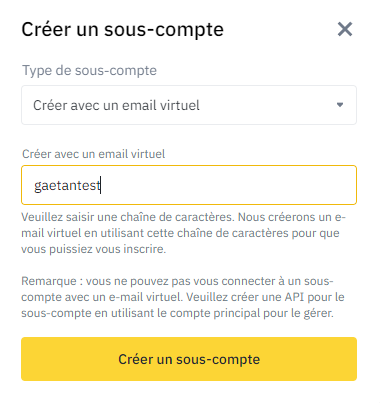The width and height of the screenshot is (380, 403).
Task: Click the Remarque note paragraph
Action: coord(183,297)
